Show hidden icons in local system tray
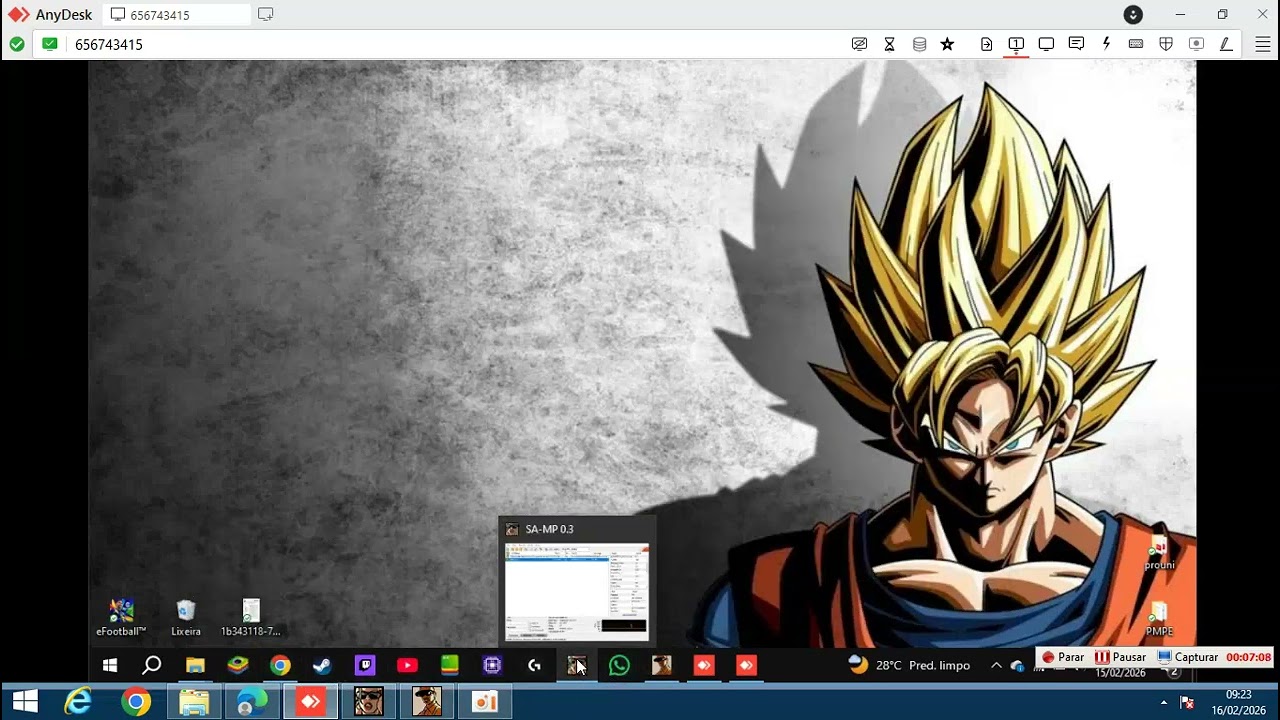The width and height of the screenshot is (1280, 720). 1164,702
